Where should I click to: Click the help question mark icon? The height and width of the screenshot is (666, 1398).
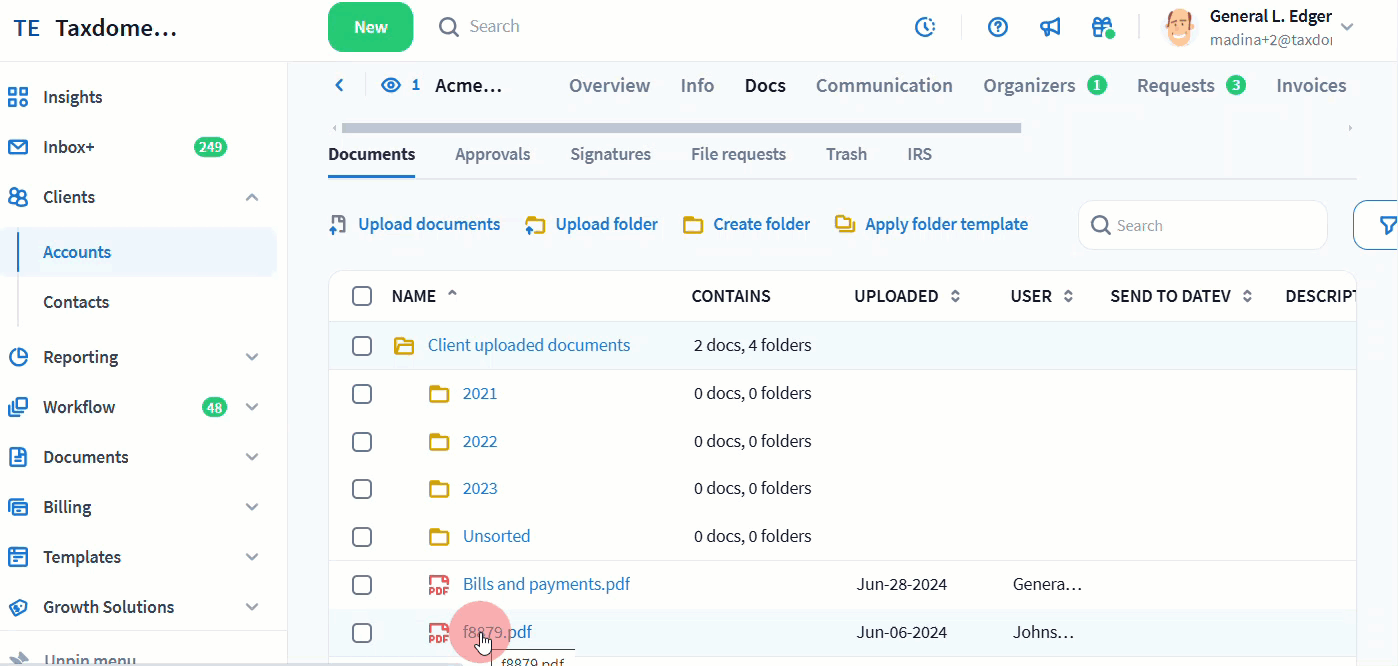pos(997,27)
